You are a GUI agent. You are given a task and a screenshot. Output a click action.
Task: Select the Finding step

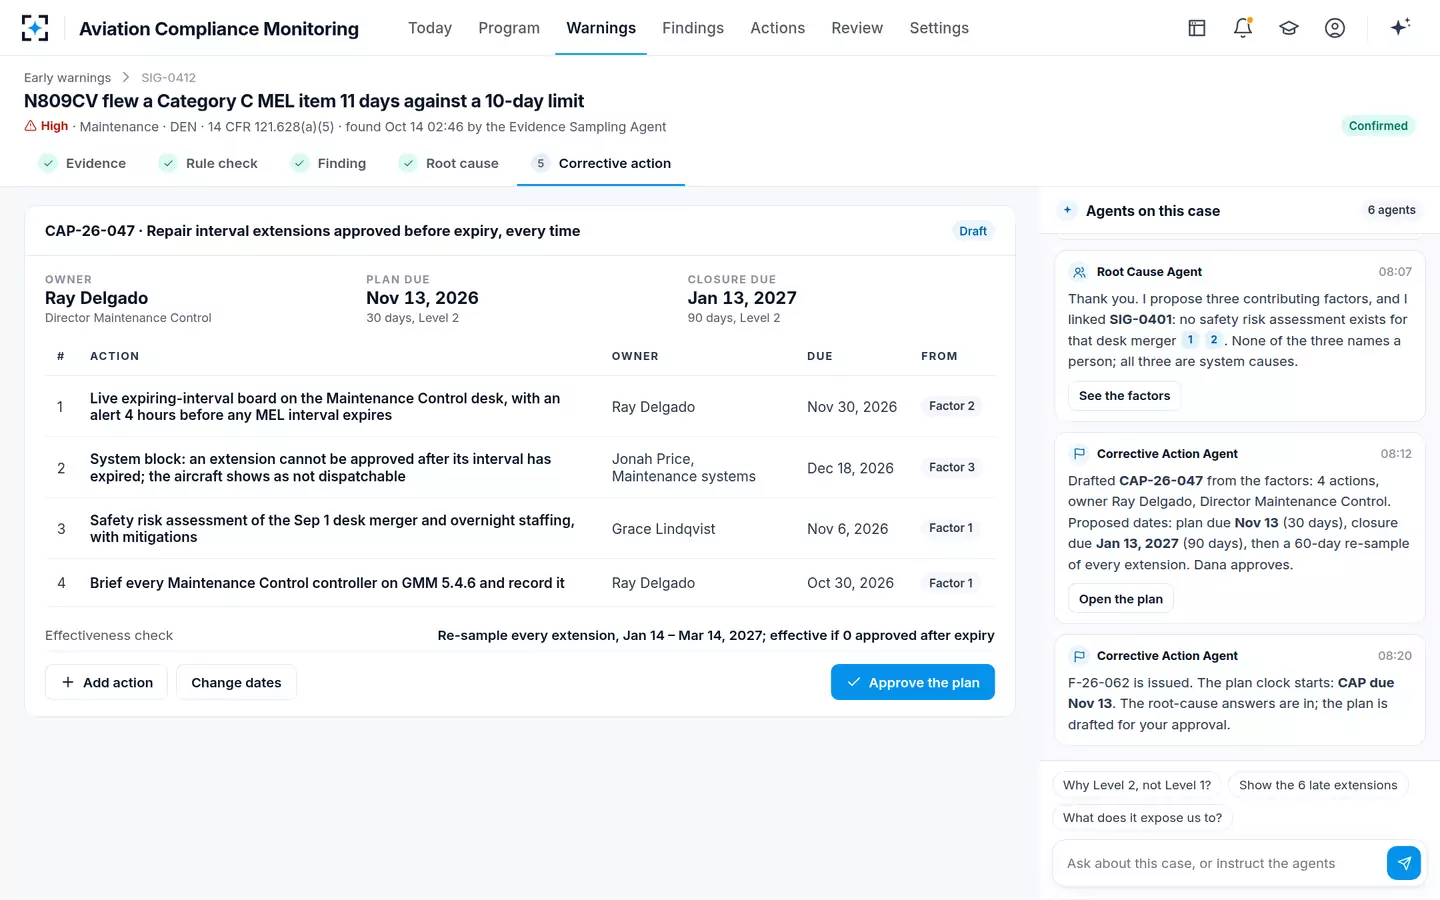(329, 163)
